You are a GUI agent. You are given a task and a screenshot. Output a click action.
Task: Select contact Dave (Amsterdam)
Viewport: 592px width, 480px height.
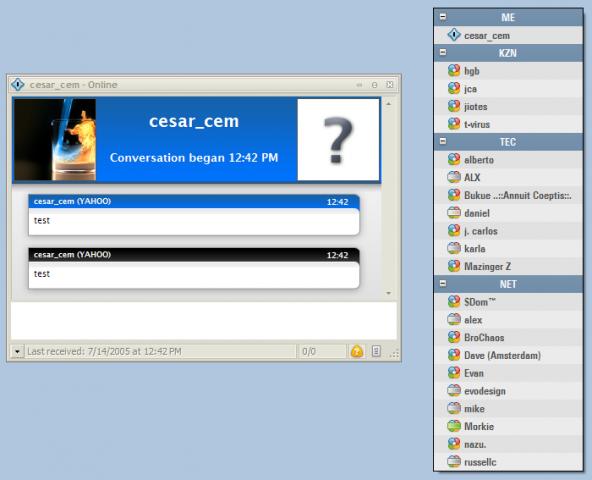508,355
